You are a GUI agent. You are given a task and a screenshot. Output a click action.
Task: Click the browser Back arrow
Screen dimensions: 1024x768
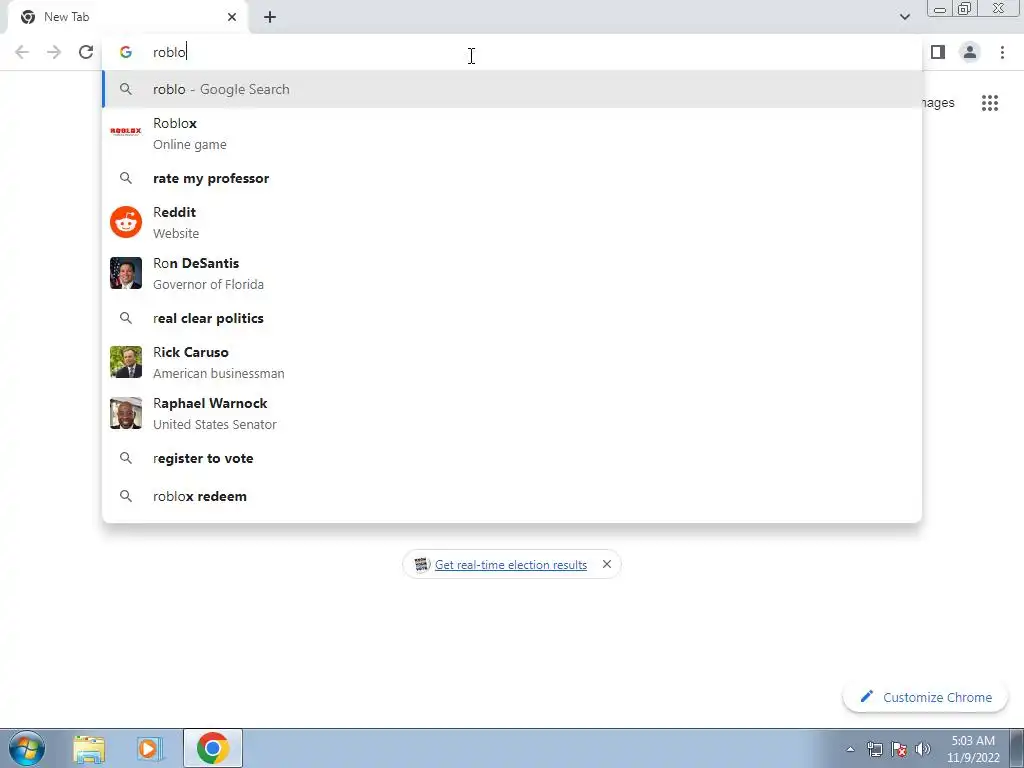22,52
